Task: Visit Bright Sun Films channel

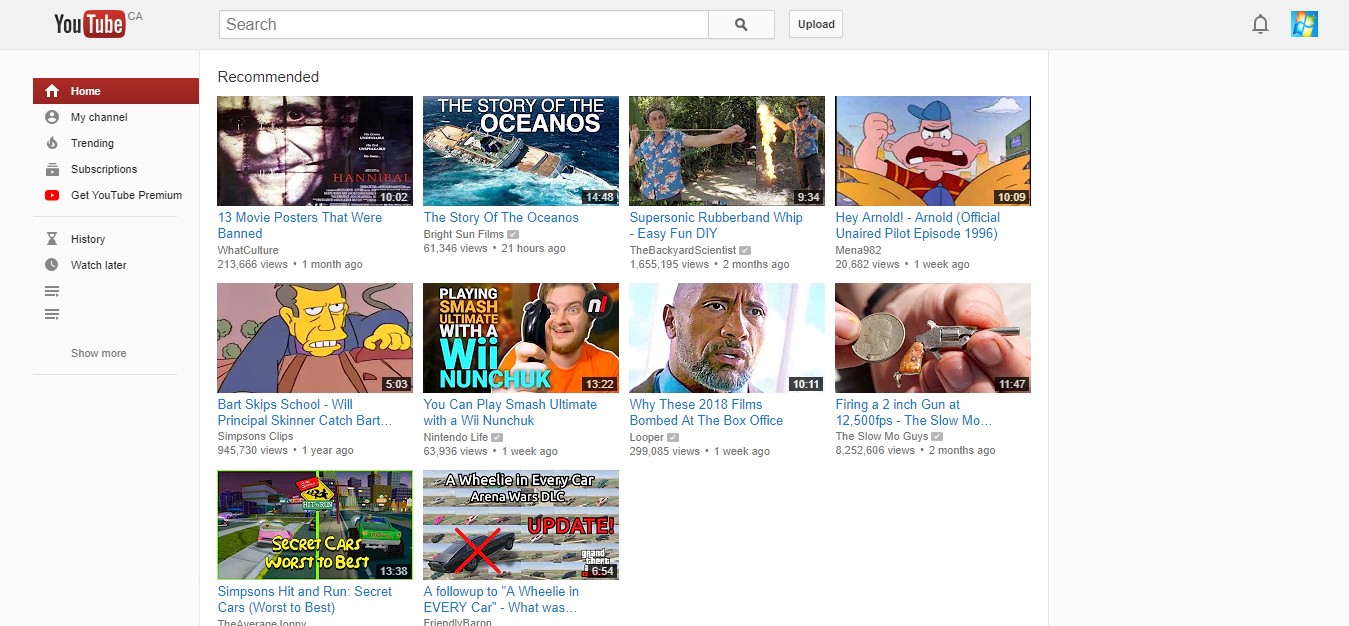Action: pyautogui.click(x=464, y=234)
